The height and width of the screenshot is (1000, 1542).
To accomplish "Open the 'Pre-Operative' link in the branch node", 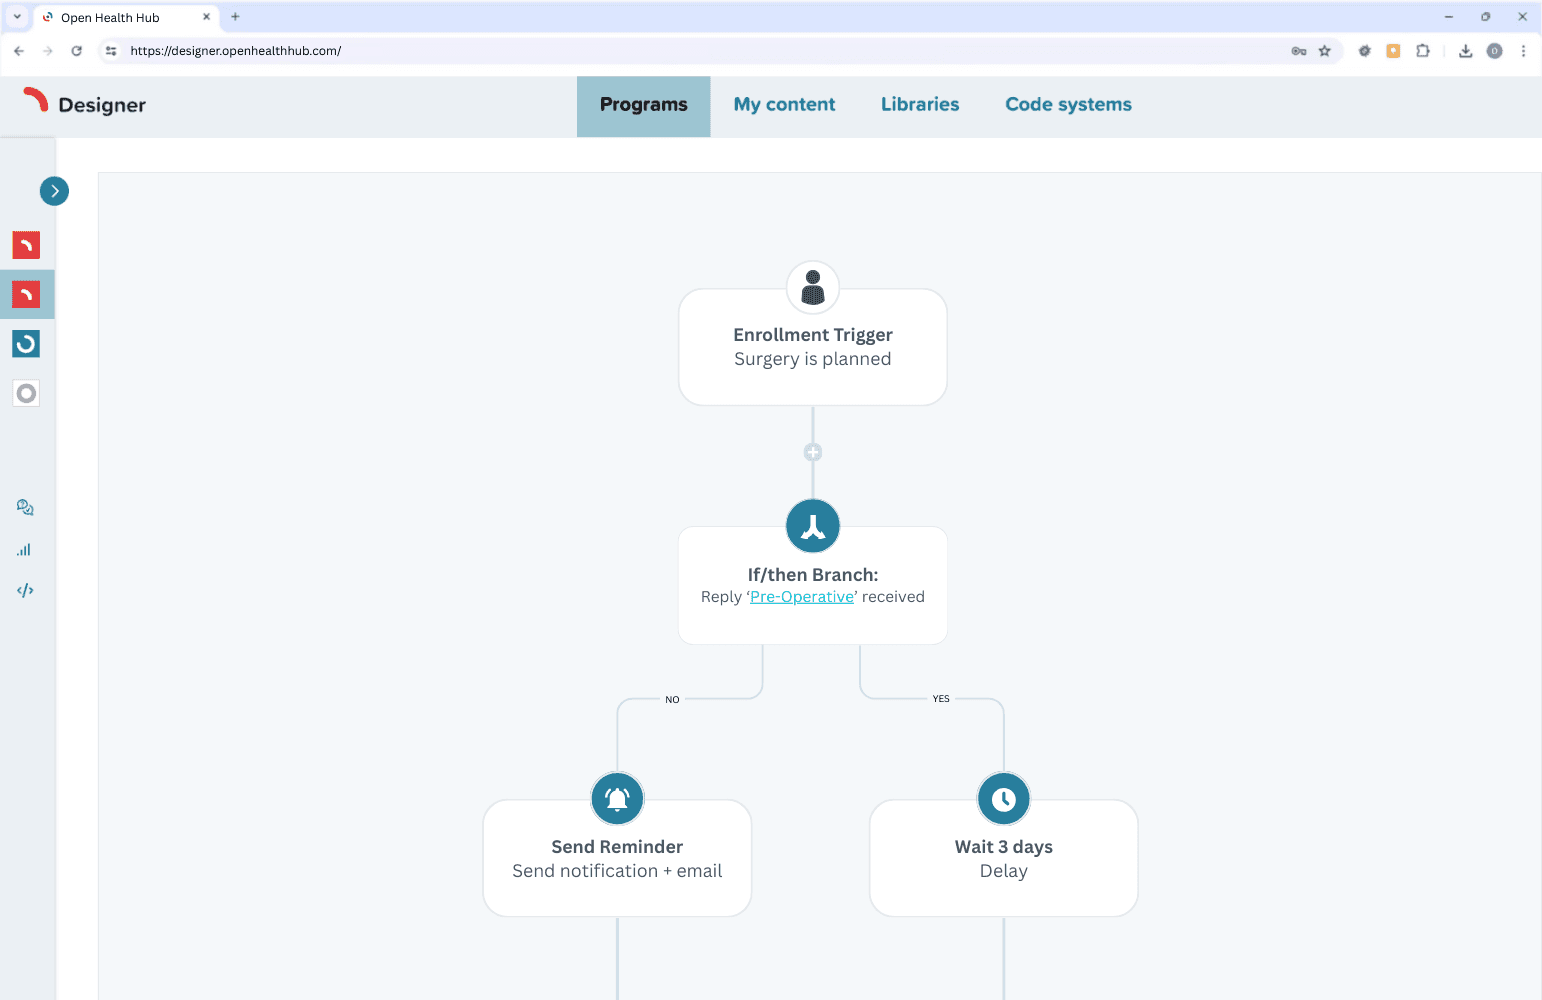I will coord(801,596).
